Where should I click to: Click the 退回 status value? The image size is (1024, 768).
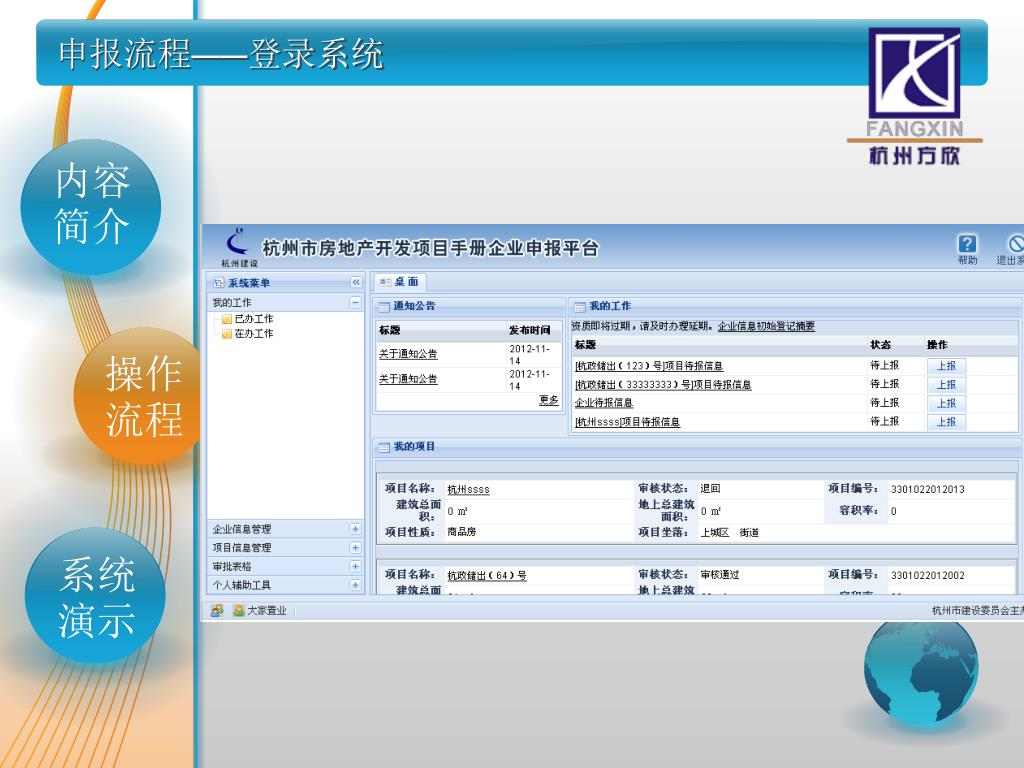[x=710, y=488]
